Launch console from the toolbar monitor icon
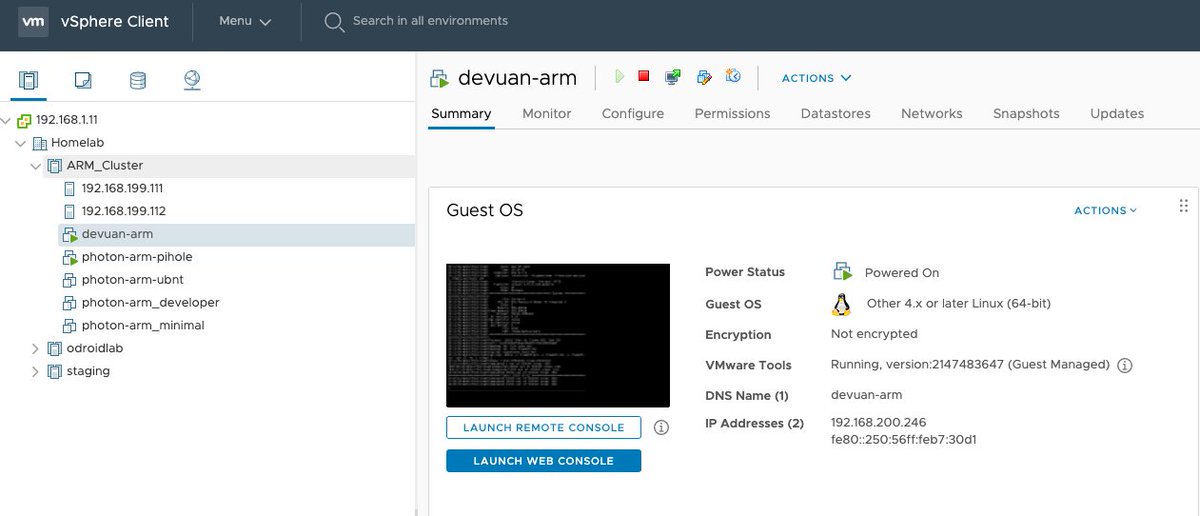The height and width of the screenshot is (516, 1200). (x=673, y=77)
